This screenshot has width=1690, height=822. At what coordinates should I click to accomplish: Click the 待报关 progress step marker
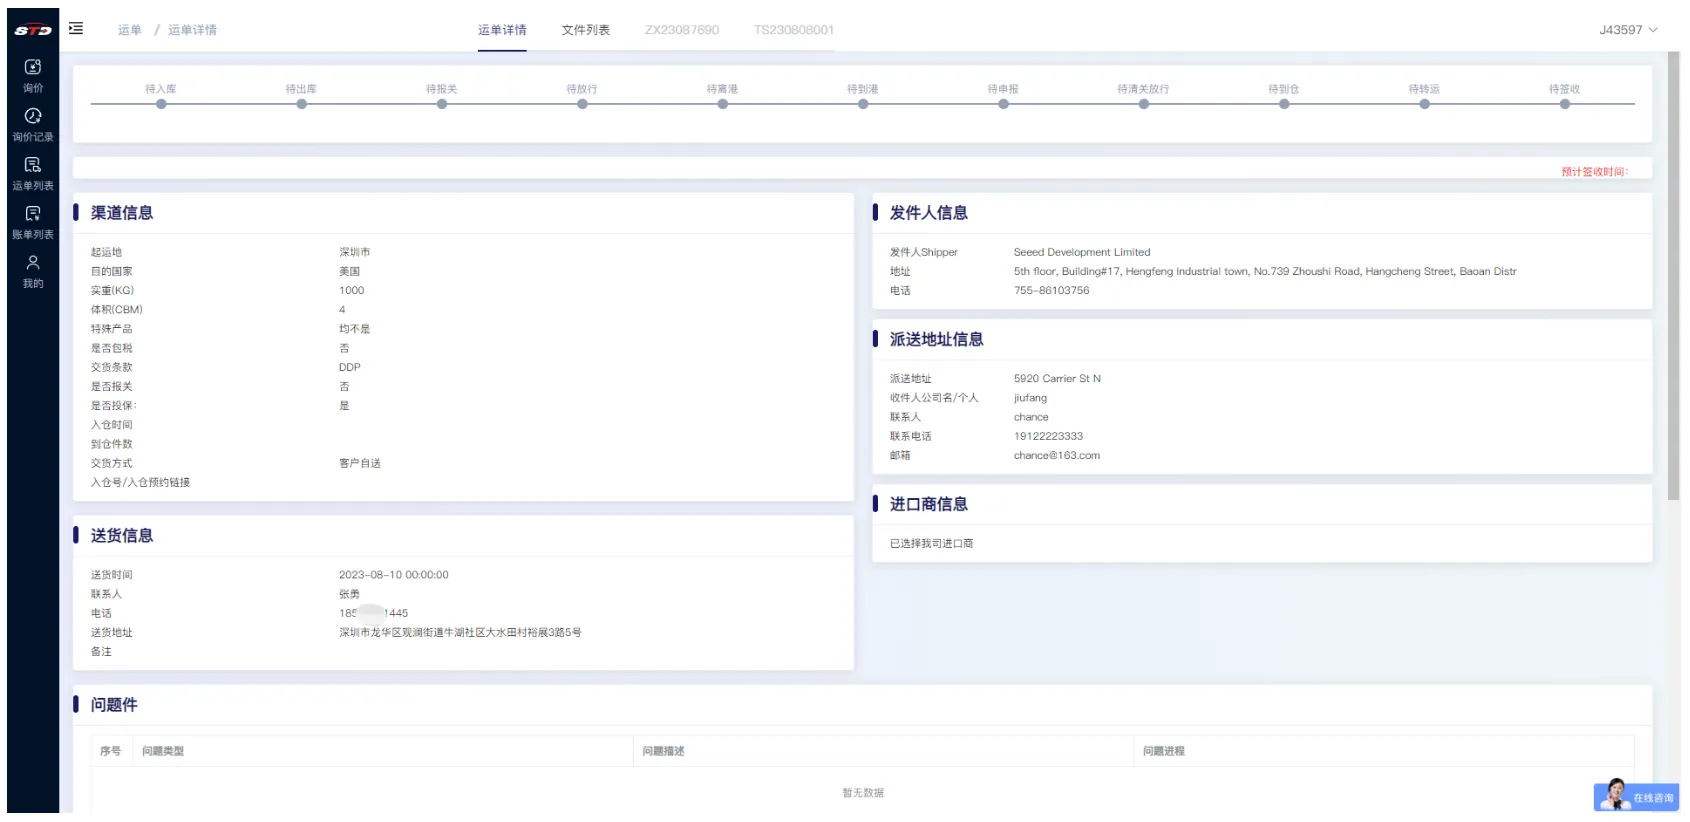[x=442, y=104]
